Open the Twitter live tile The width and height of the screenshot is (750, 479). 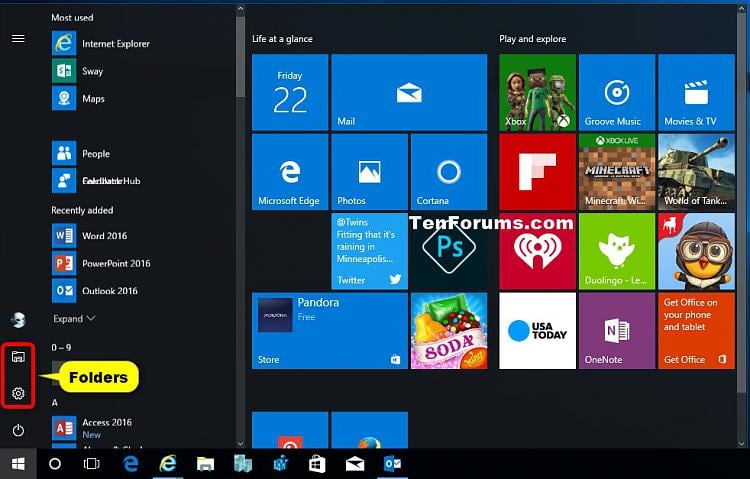(x=369, y=251)
